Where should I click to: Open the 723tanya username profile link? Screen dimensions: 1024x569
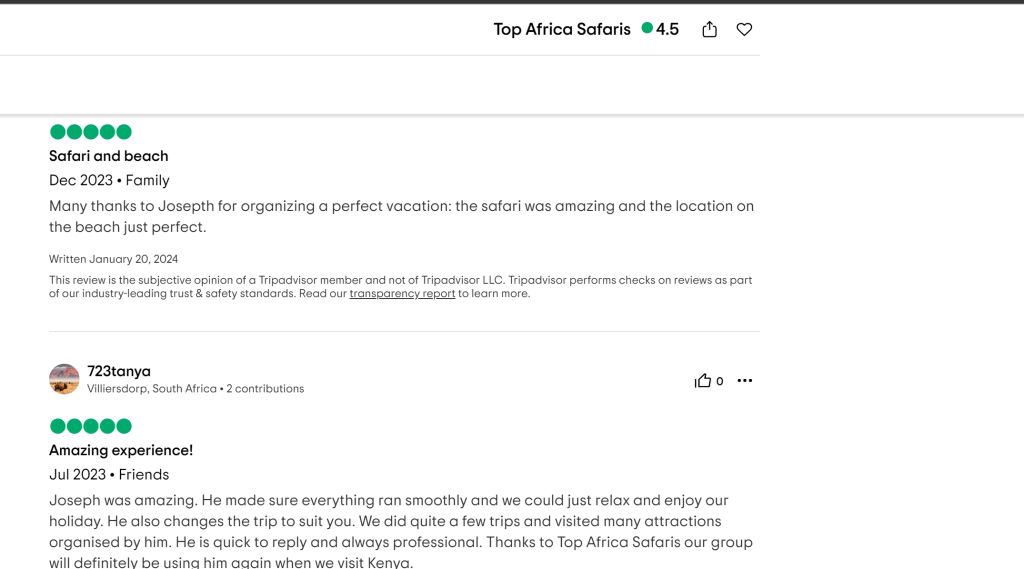tap(119, 371)
